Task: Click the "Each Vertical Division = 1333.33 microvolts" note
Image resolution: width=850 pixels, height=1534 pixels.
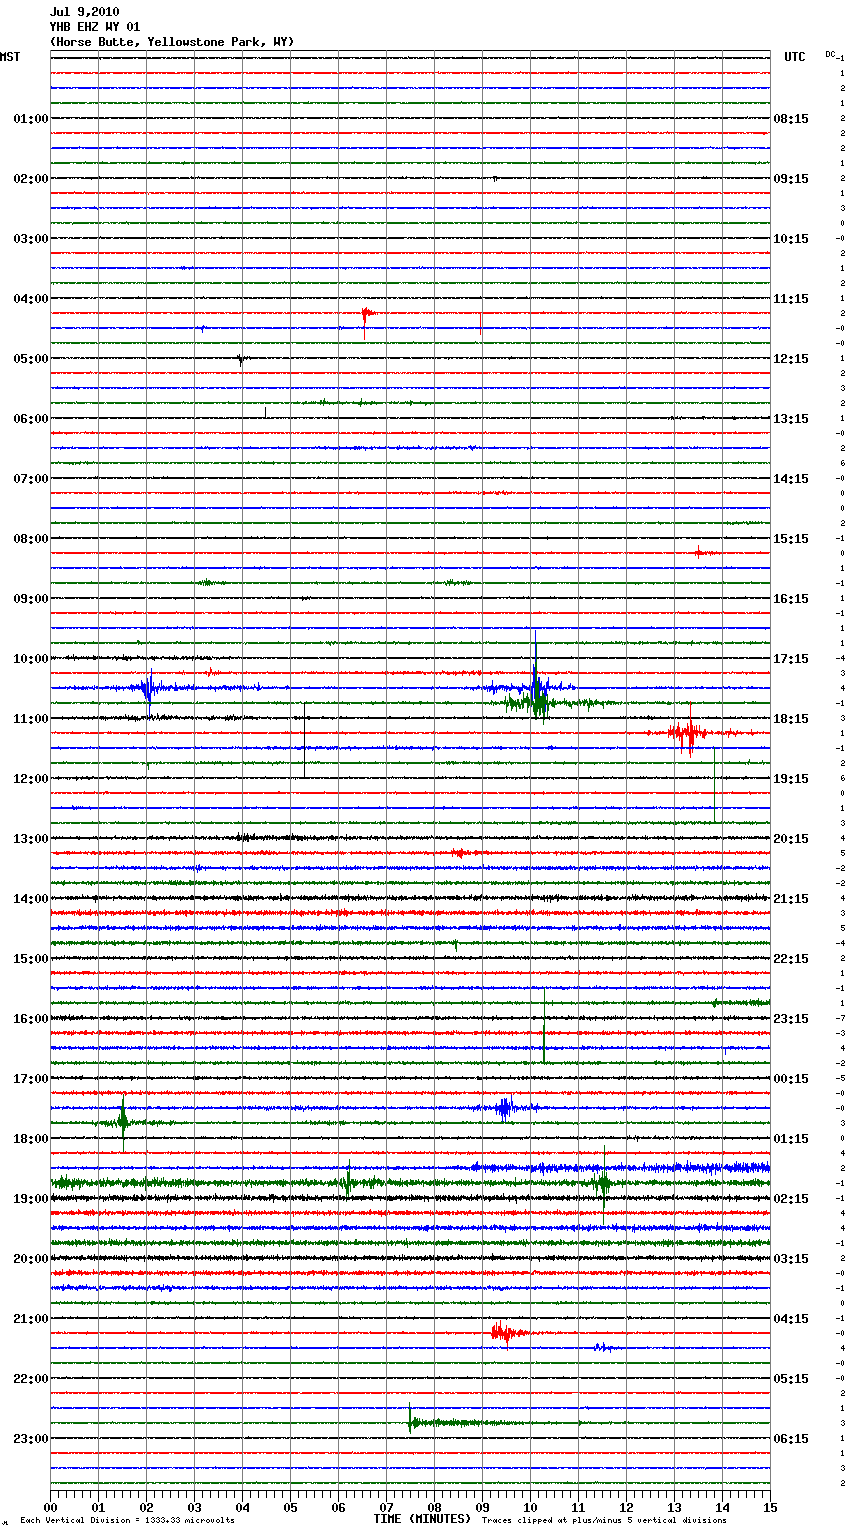Action: click(127, 1521)
